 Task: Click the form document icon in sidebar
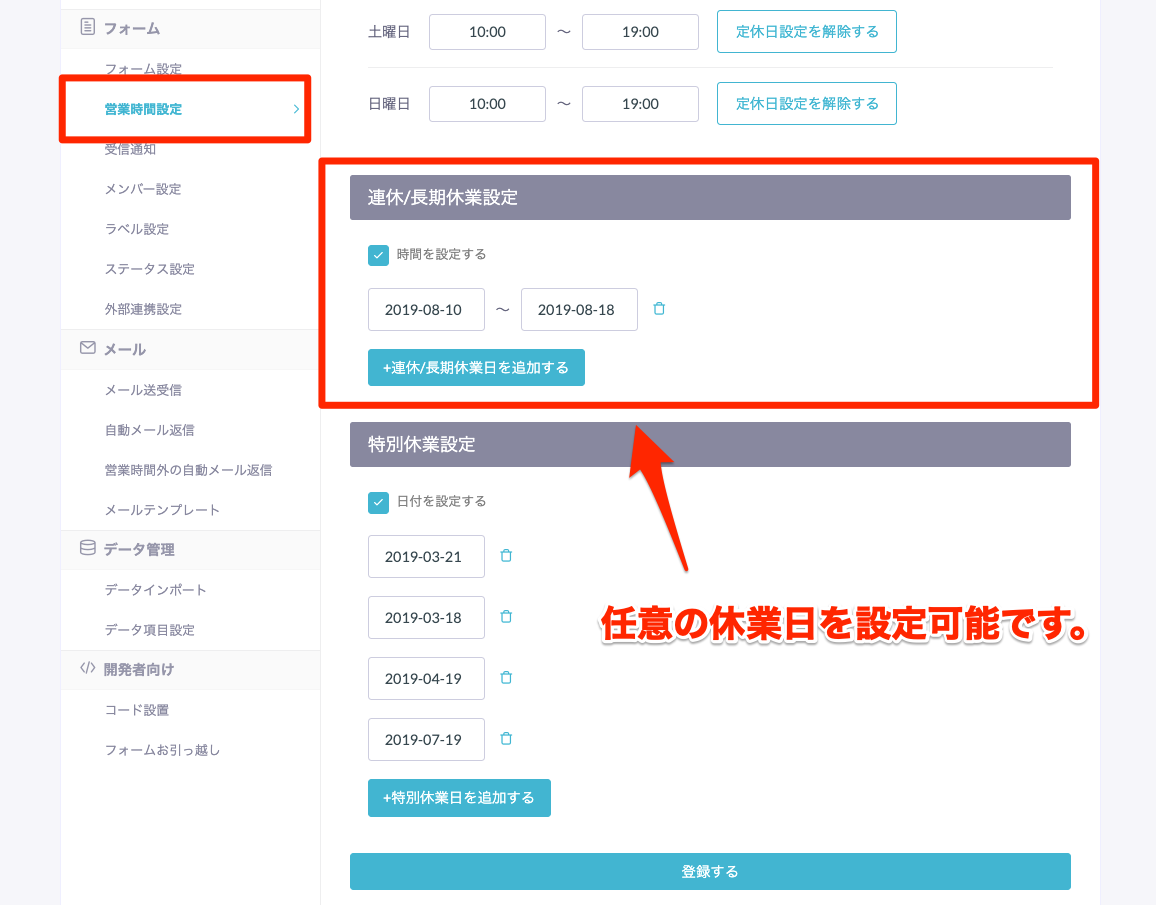(x=87, y=28)
